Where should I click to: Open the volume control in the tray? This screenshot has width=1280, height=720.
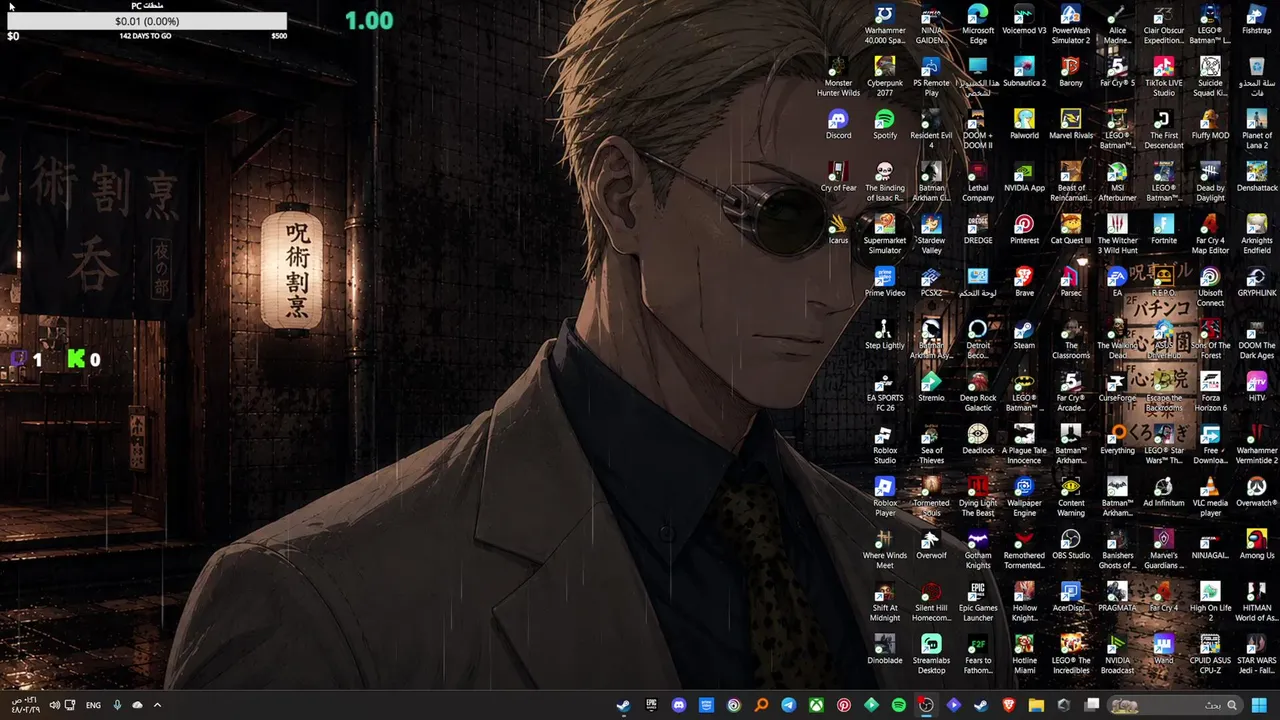click(x=54, y=705)
